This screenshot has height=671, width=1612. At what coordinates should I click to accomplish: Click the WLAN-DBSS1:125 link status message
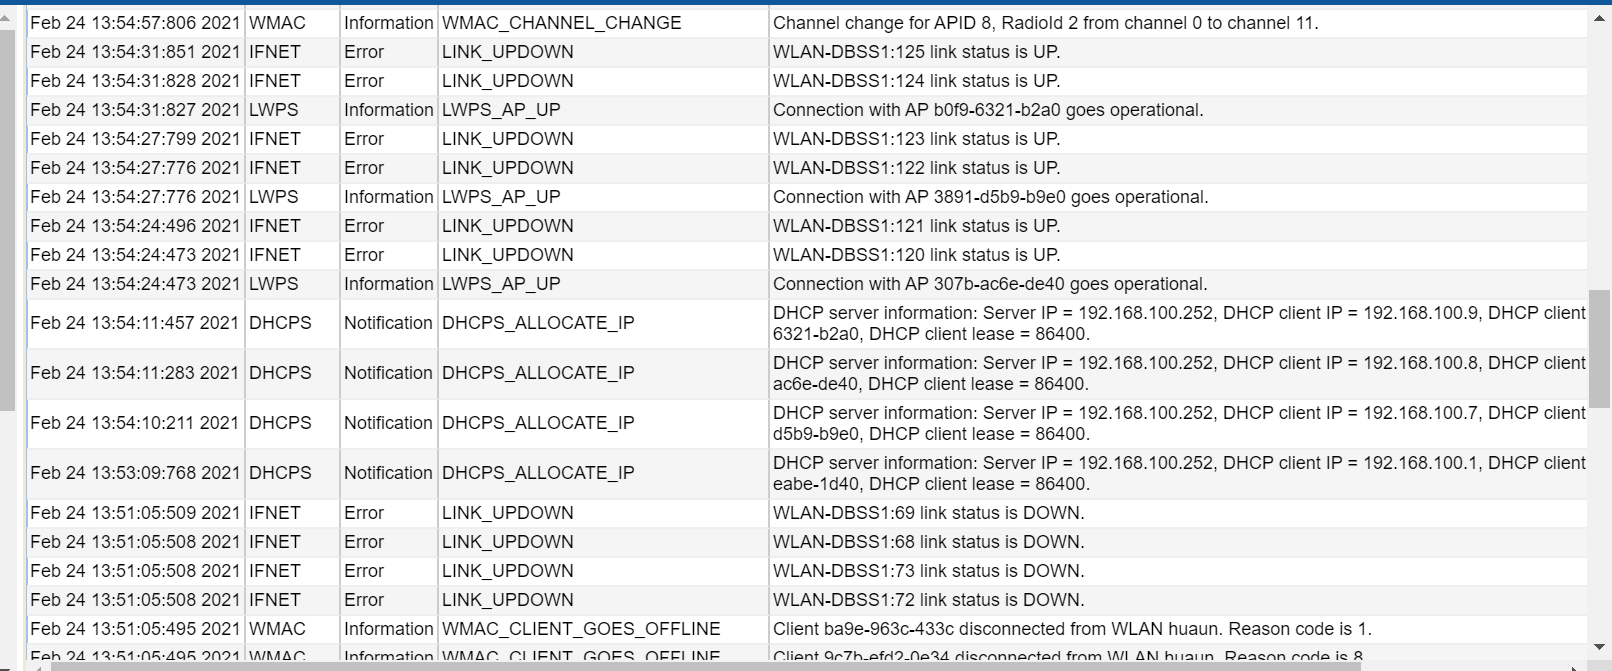pos(916,52)
